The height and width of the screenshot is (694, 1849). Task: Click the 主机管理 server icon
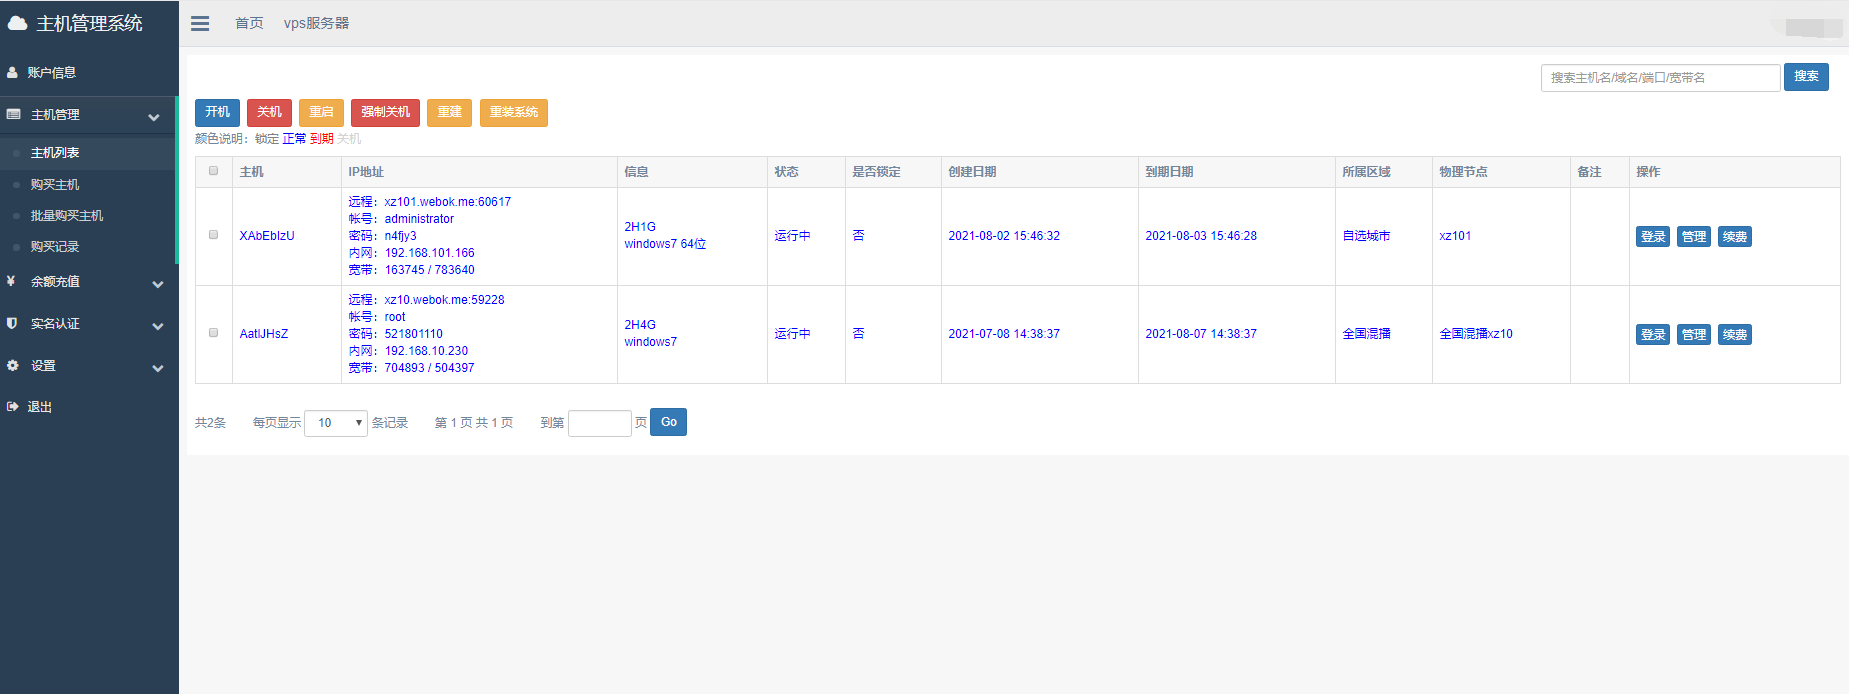pyautogui.click(x=14, y=115)
